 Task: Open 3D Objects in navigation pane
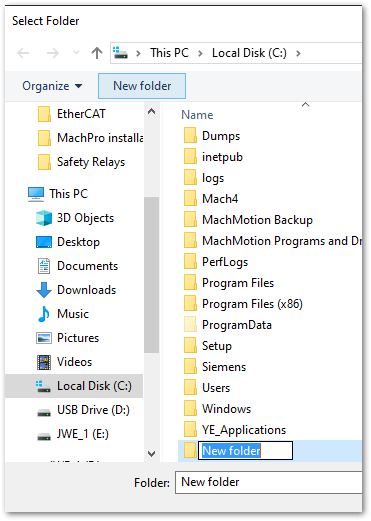click(75, 218)
